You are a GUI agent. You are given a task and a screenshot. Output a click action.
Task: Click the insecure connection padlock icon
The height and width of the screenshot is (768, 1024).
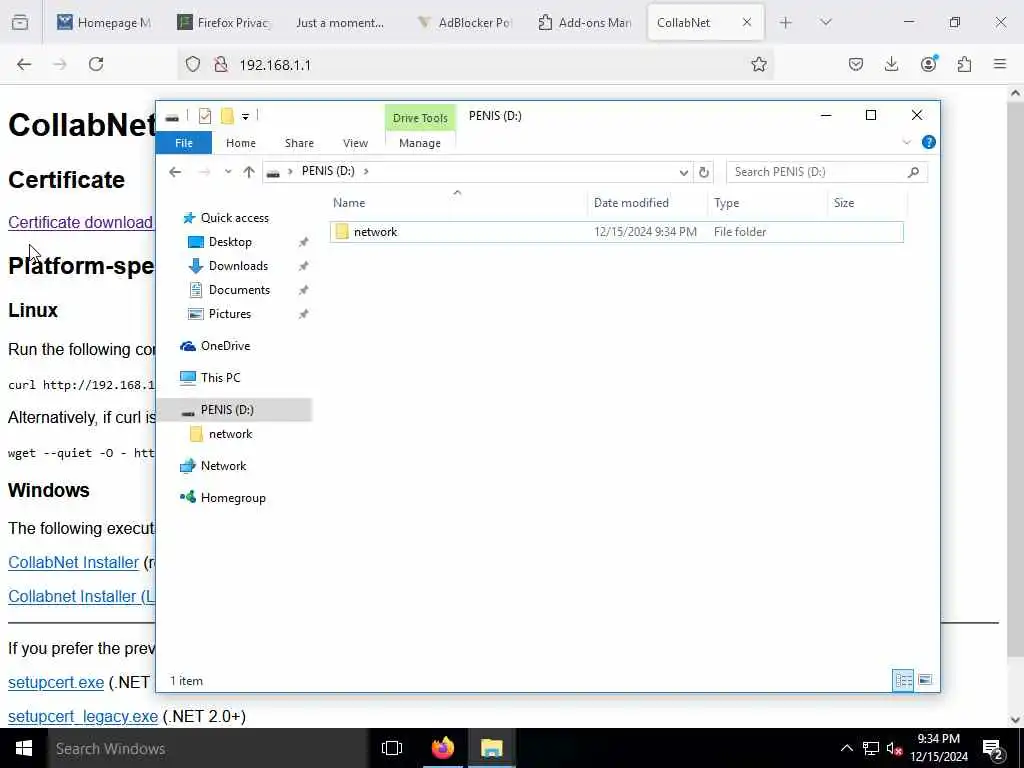pos(221,64)
